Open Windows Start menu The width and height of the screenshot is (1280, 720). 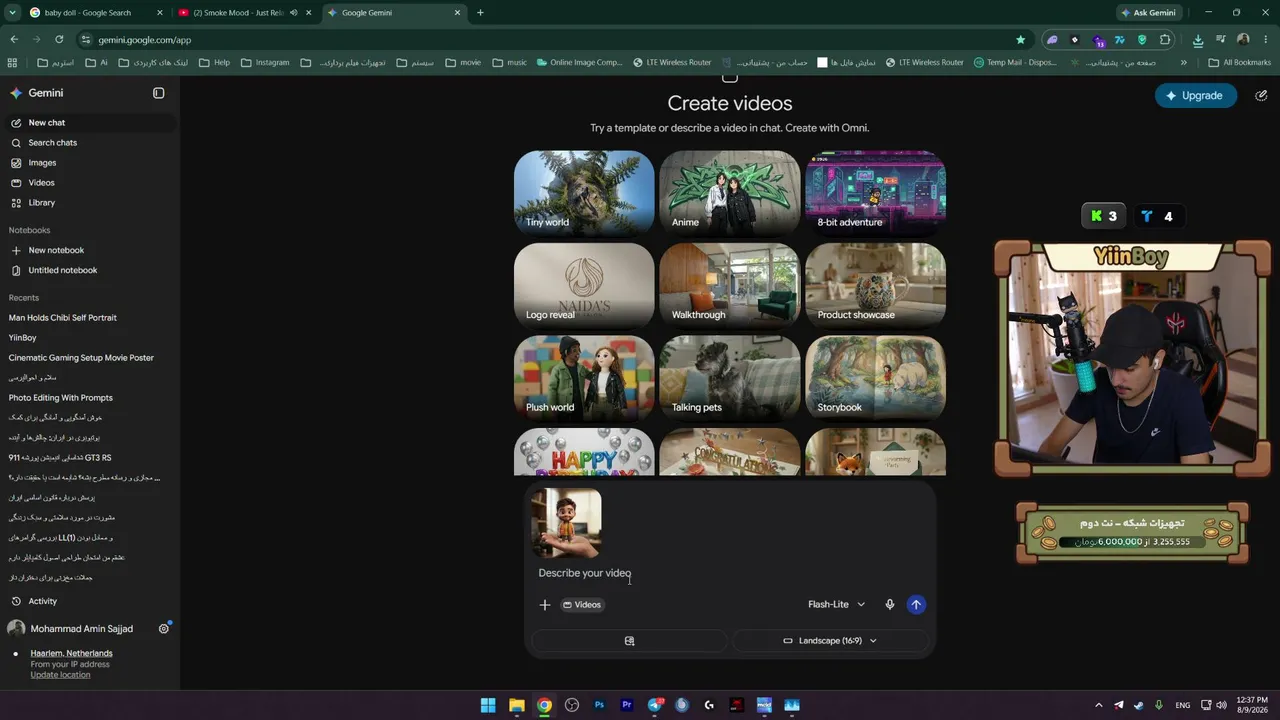click(x=488, y=705)
